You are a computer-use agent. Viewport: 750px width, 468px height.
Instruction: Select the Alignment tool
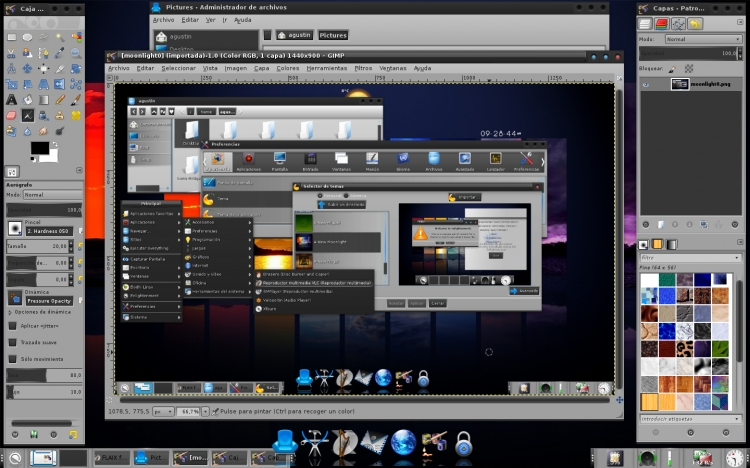coord(44,69)
